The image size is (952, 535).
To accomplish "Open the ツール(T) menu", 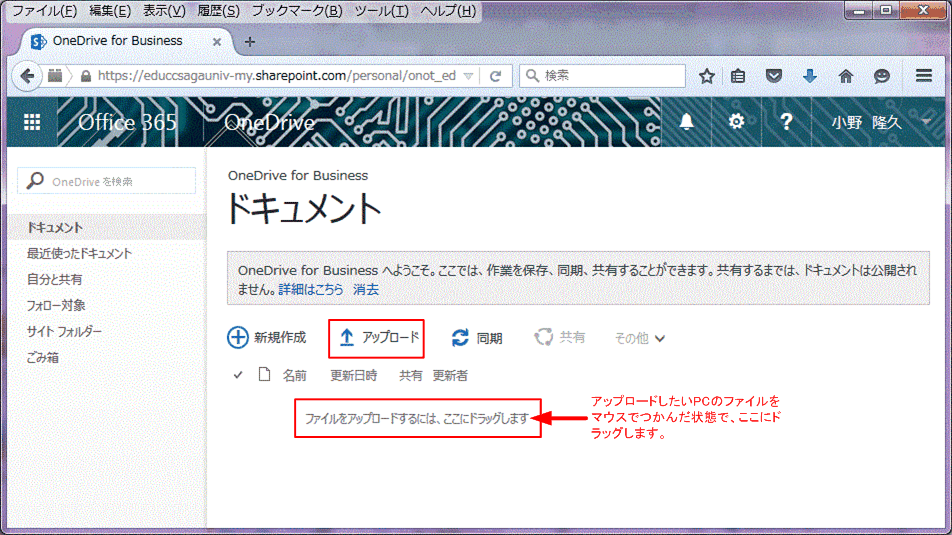I will click(x=381, y=11).
